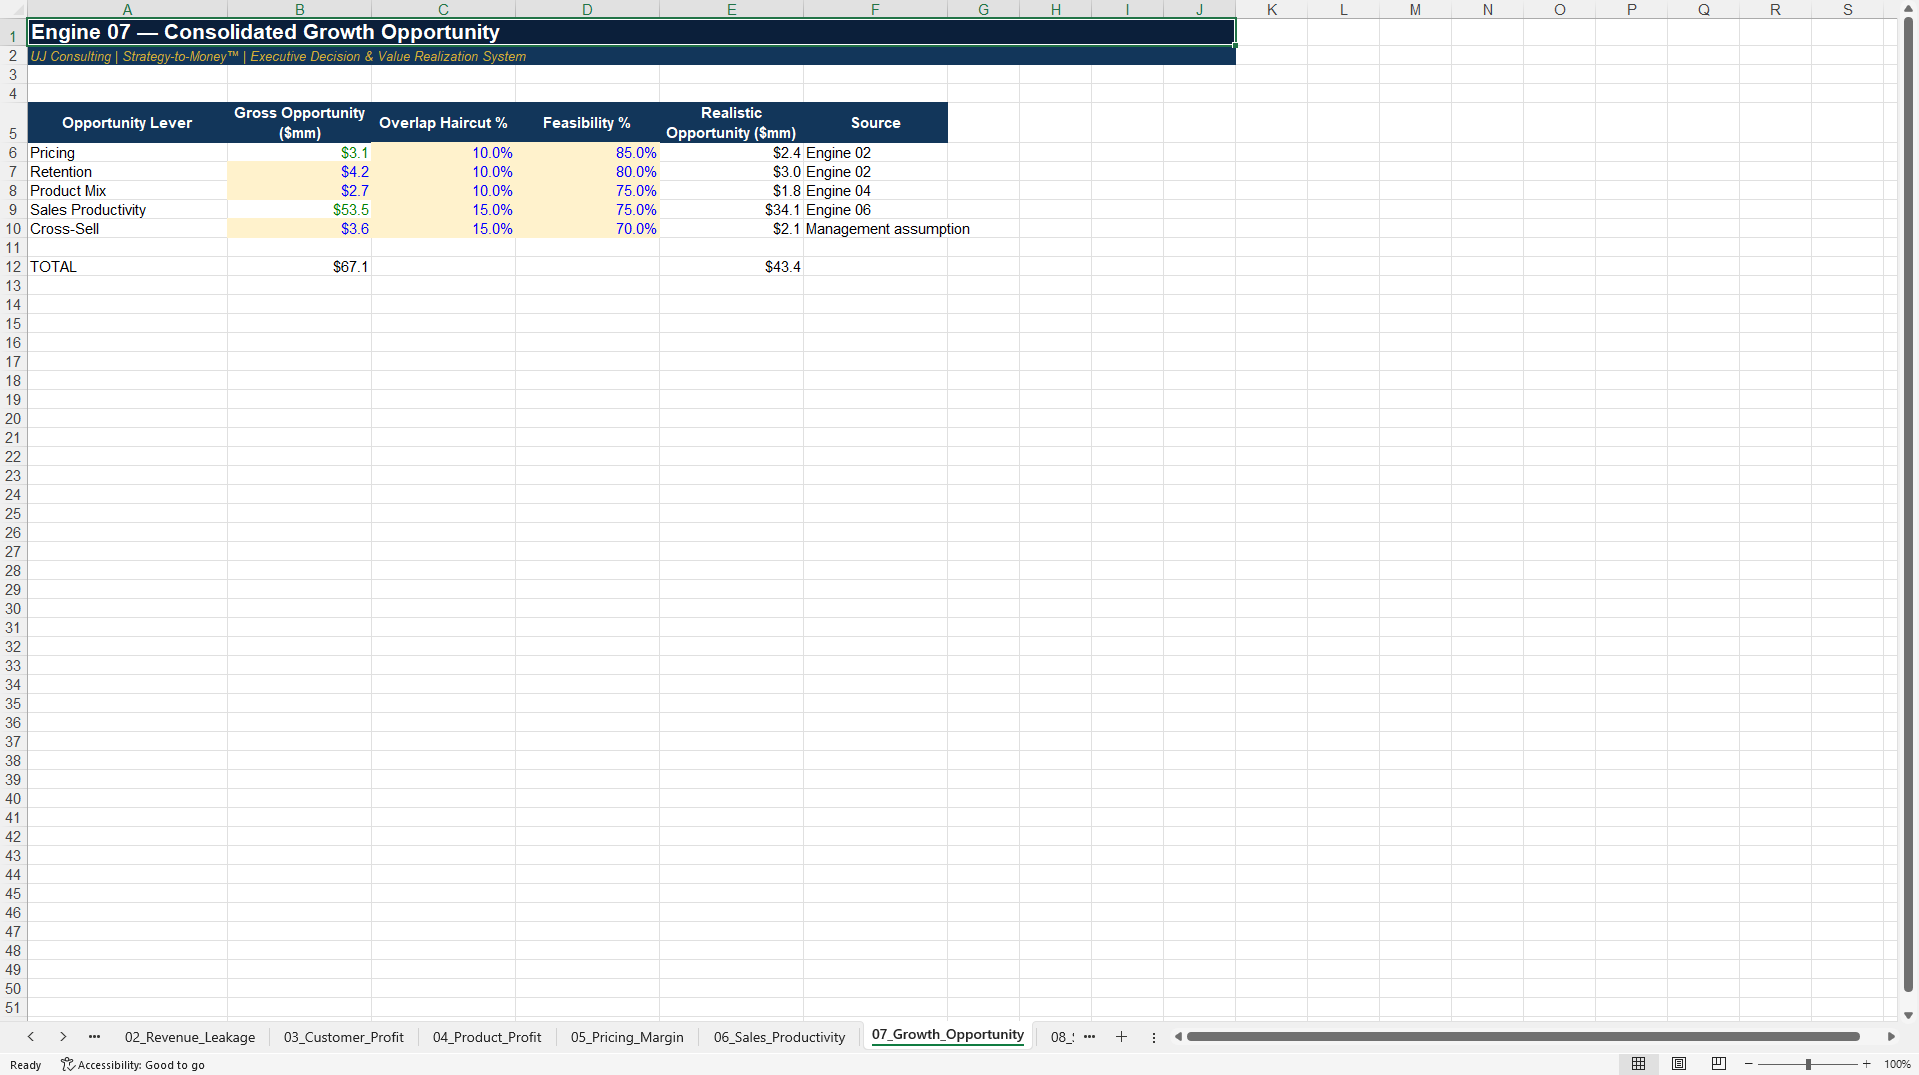
Task: Add a new sheet with plus icon
Action: coord(1121,1037)
